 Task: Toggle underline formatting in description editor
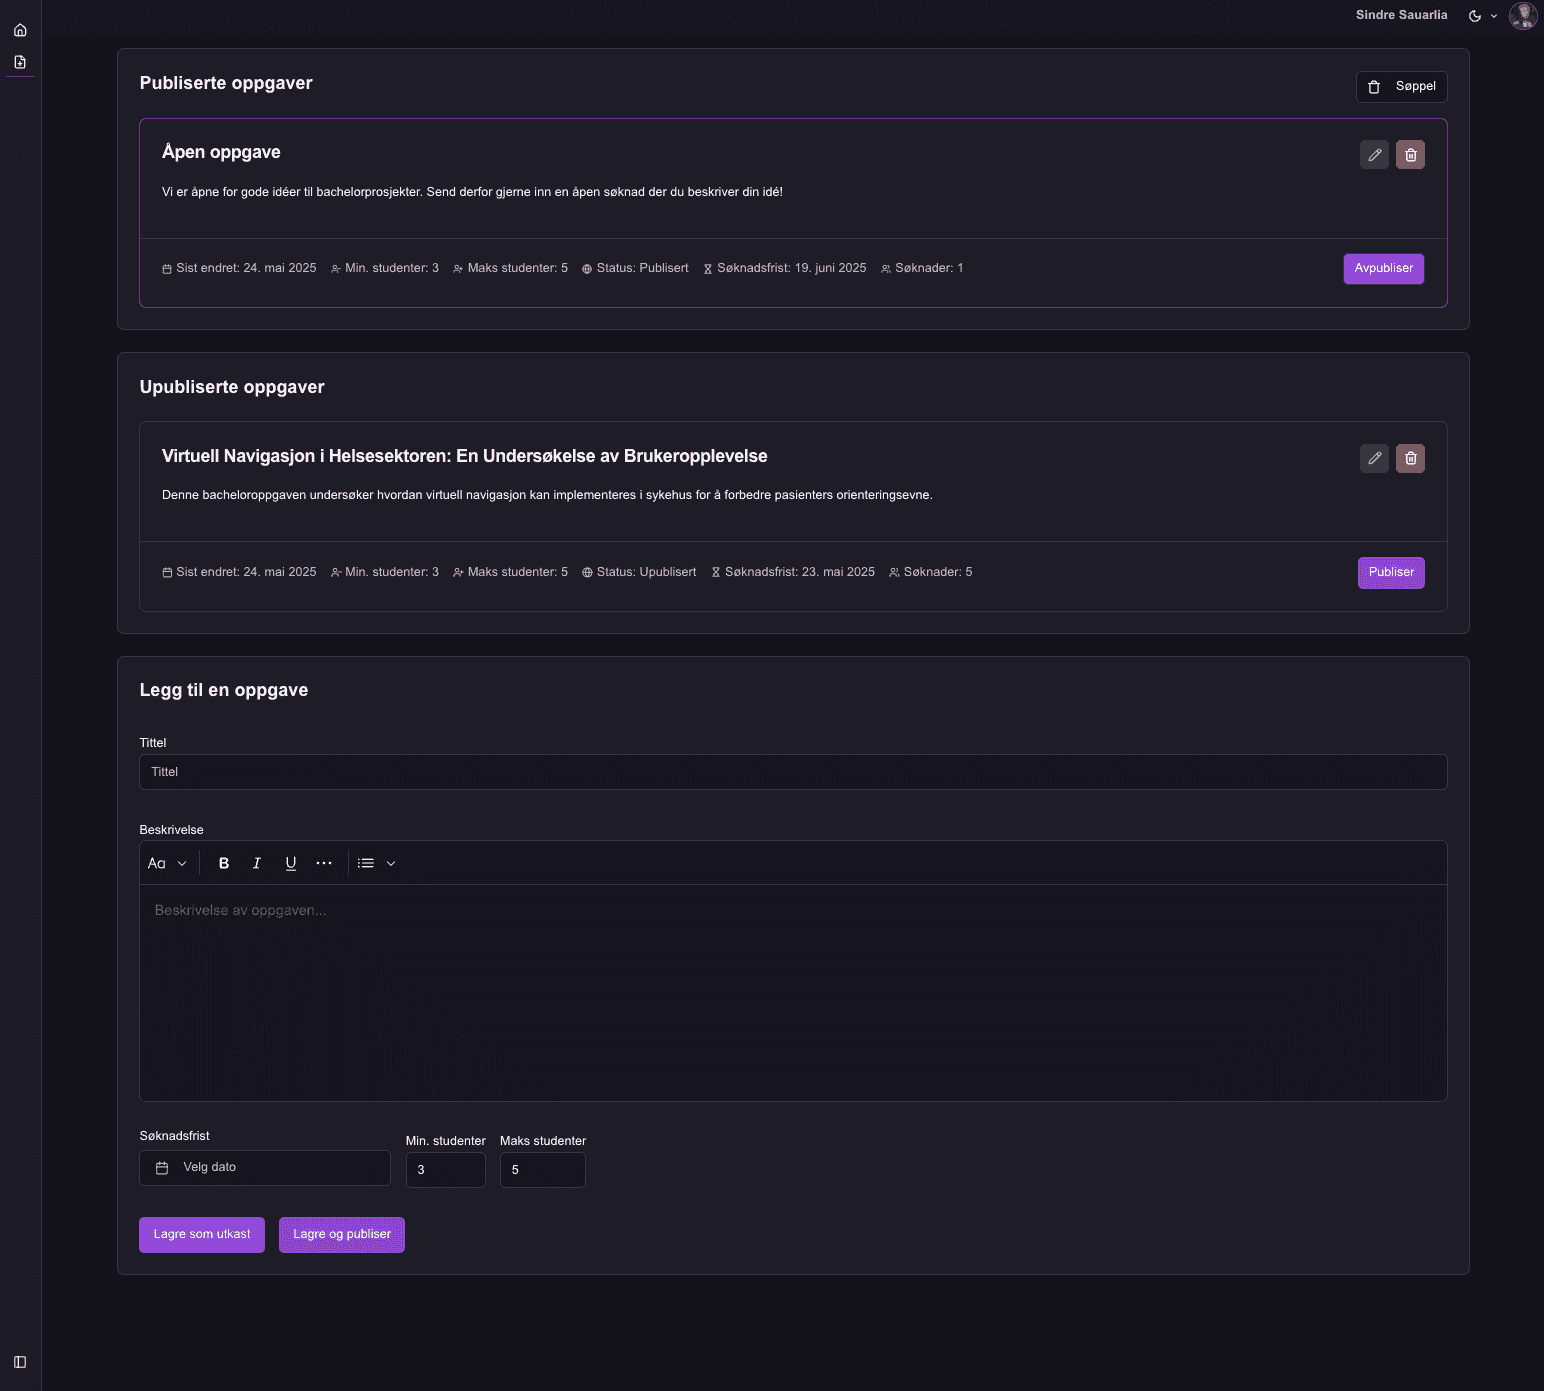(291, 863)
